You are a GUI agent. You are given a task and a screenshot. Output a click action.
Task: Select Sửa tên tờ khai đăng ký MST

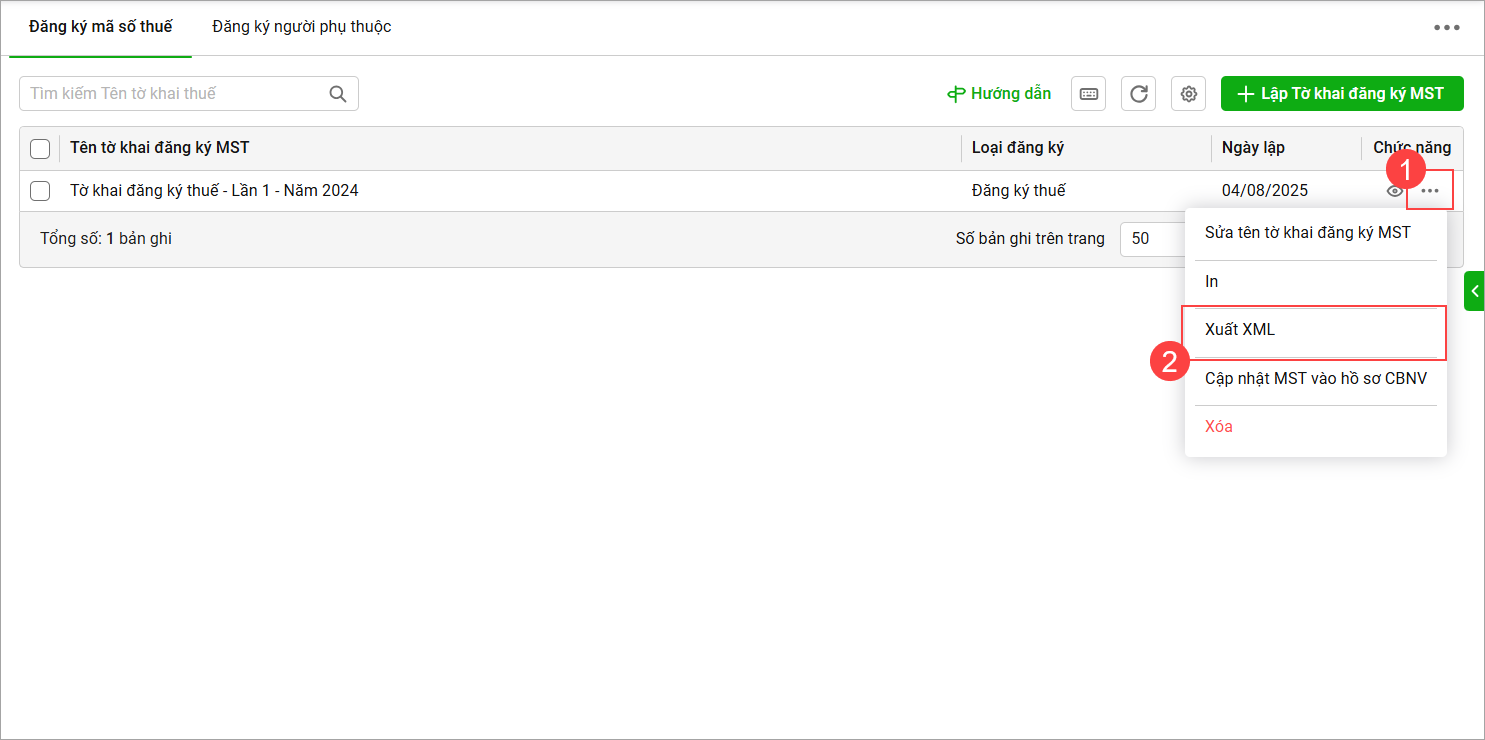click(x=1307, y=233)
